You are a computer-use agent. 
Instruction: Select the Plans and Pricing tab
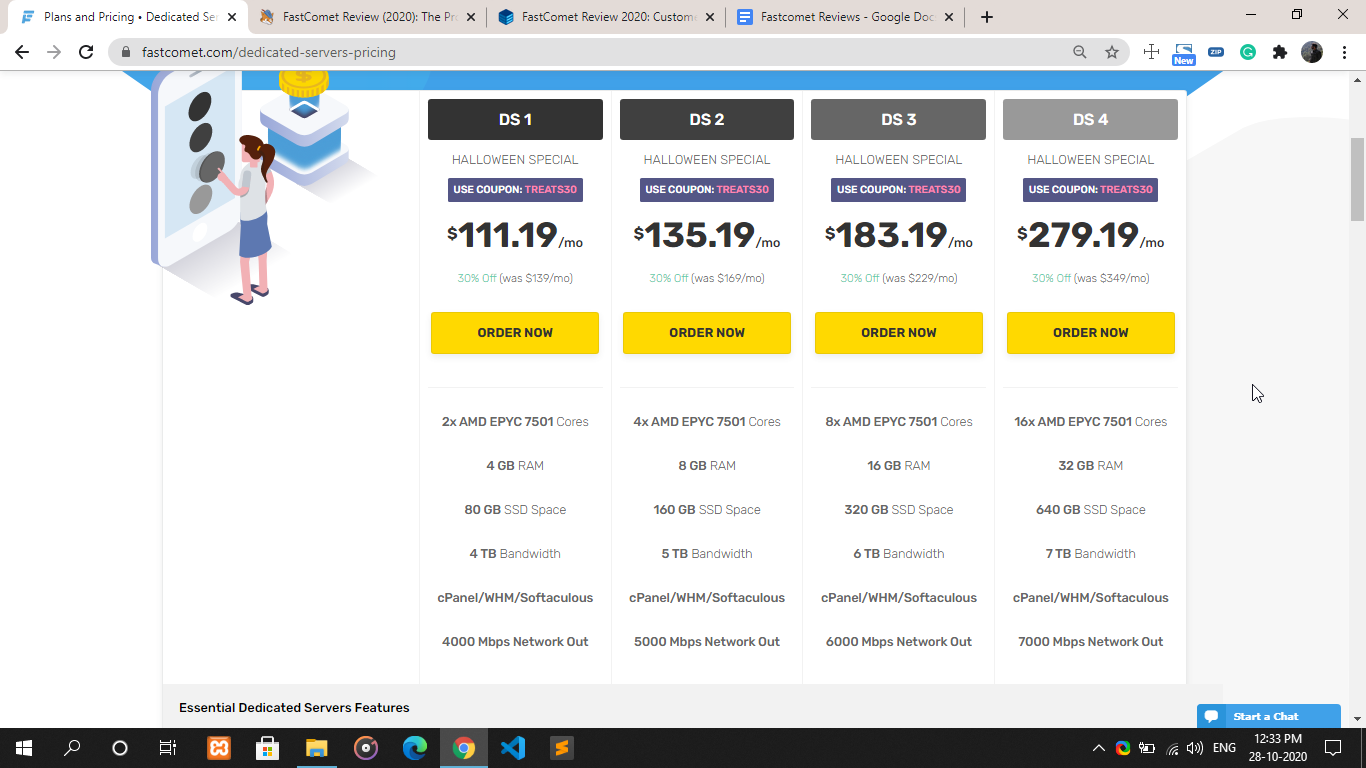(x=129, y=17)
